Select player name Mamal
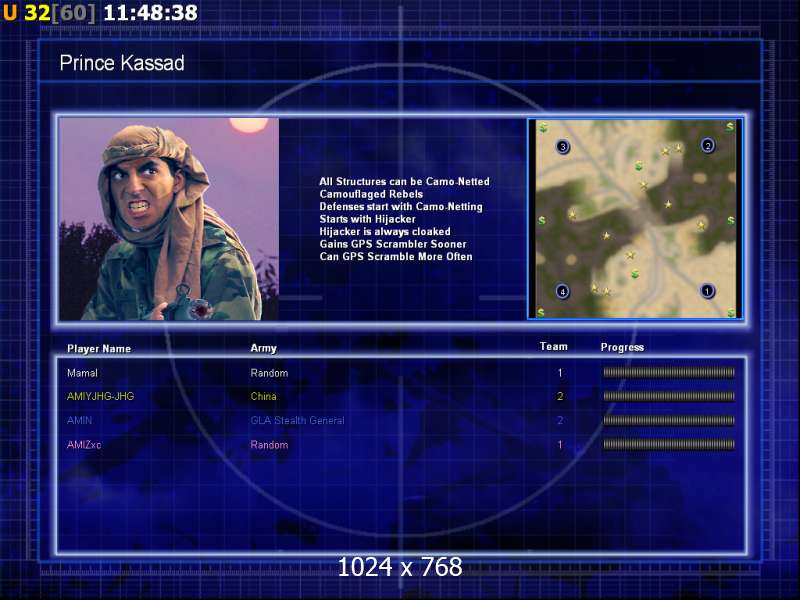Viewport: 800px width, 600px height. click(82, 373)
